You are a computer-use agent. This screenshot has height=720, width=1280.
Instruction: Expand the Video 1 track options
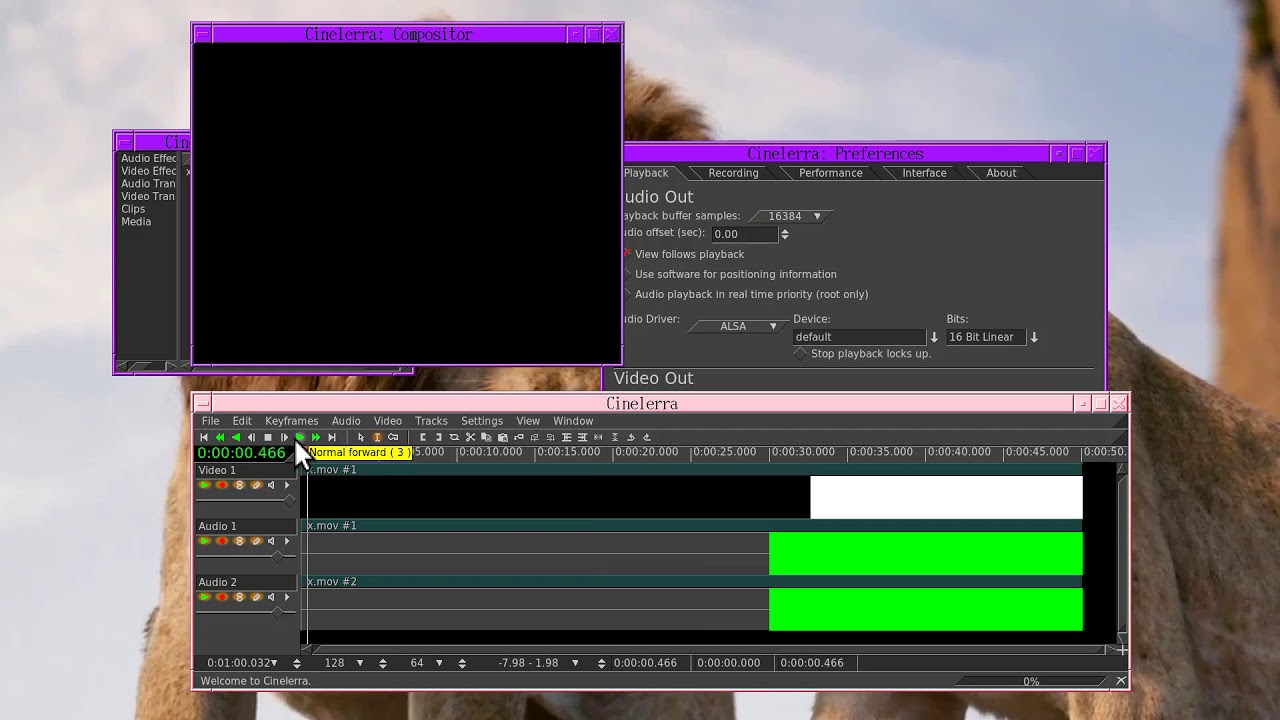pyautogui.click(x=287, y=485)
